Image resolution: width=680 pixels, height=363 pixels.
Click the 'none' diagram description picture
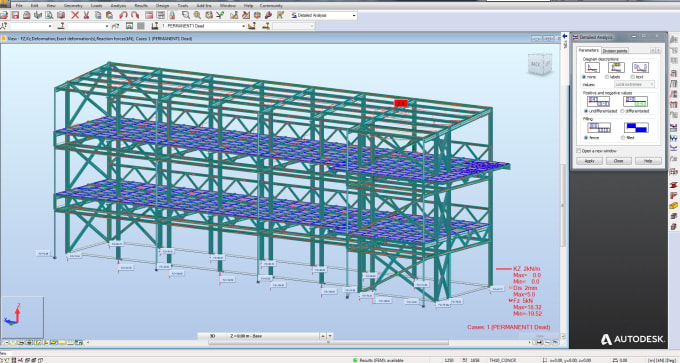click(592, 67)
